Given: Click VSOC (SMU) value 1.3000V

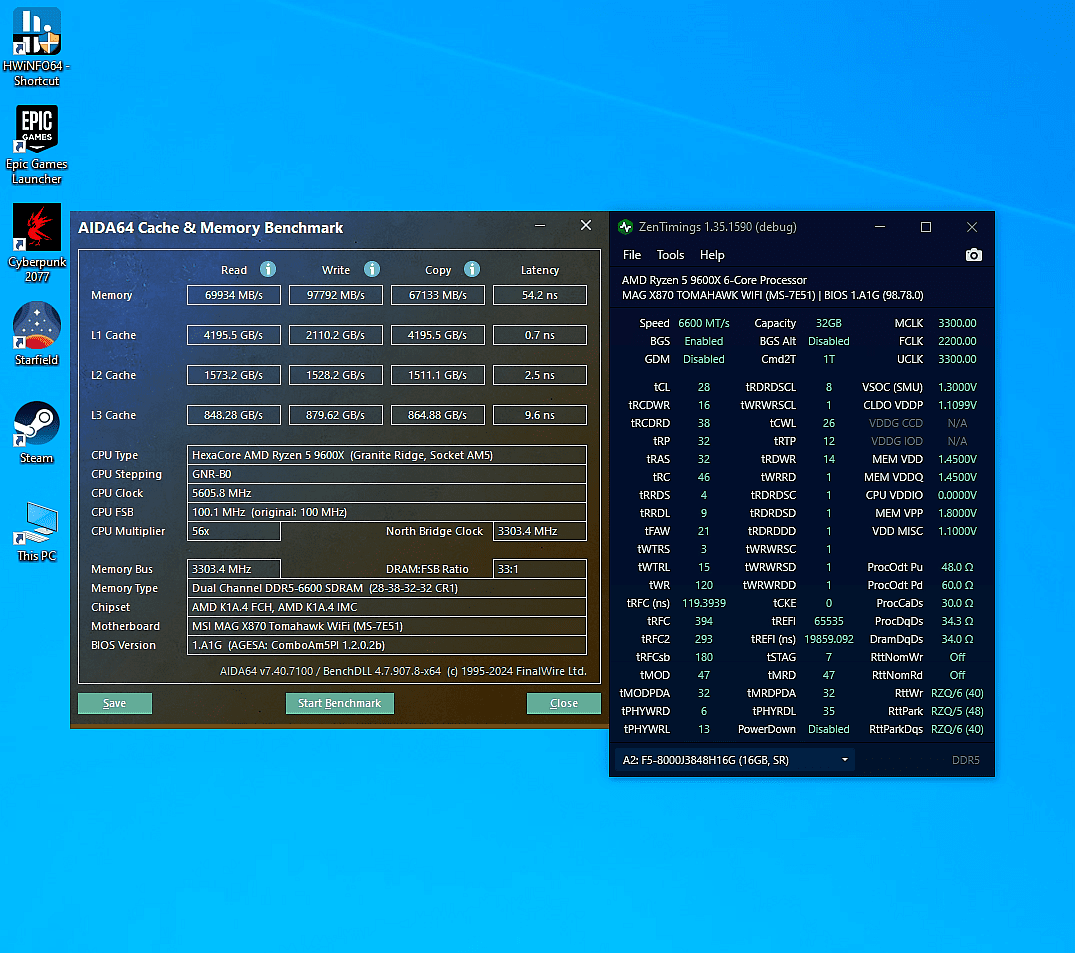Looking at the screenshot, I should coord(957,387).
